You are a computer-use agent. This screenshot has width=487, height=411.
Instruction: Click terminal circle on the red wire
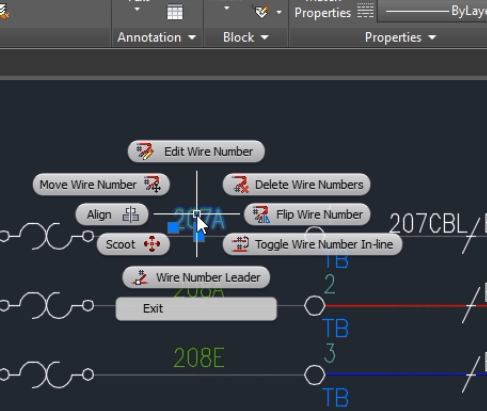coord(314,306)
